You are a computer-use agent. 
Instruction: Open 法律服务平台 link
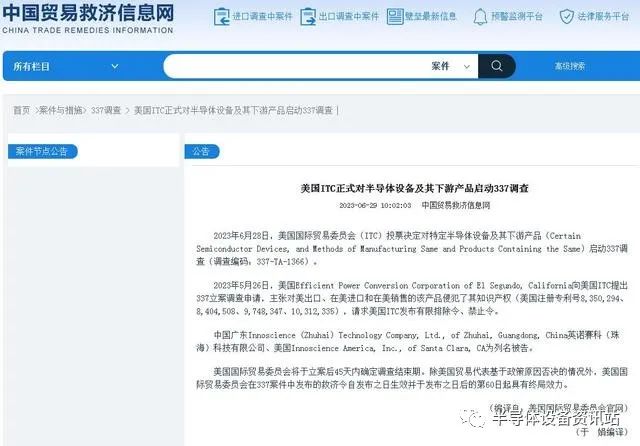point(603,16)
